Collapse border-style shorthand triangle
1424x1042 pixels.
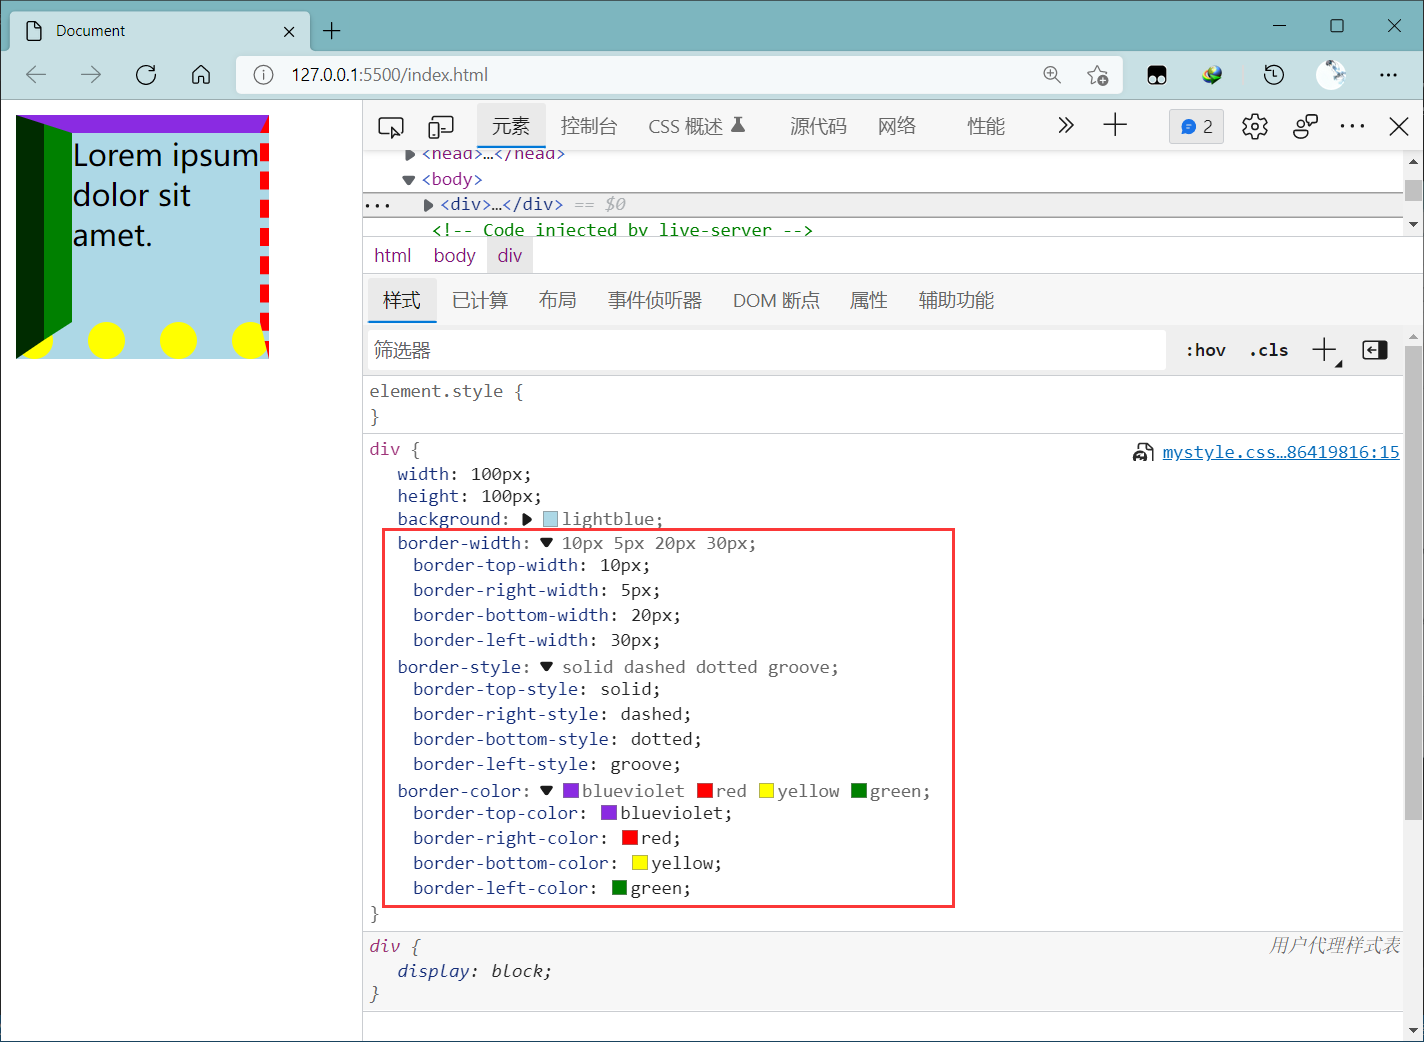tap(546, 667)
